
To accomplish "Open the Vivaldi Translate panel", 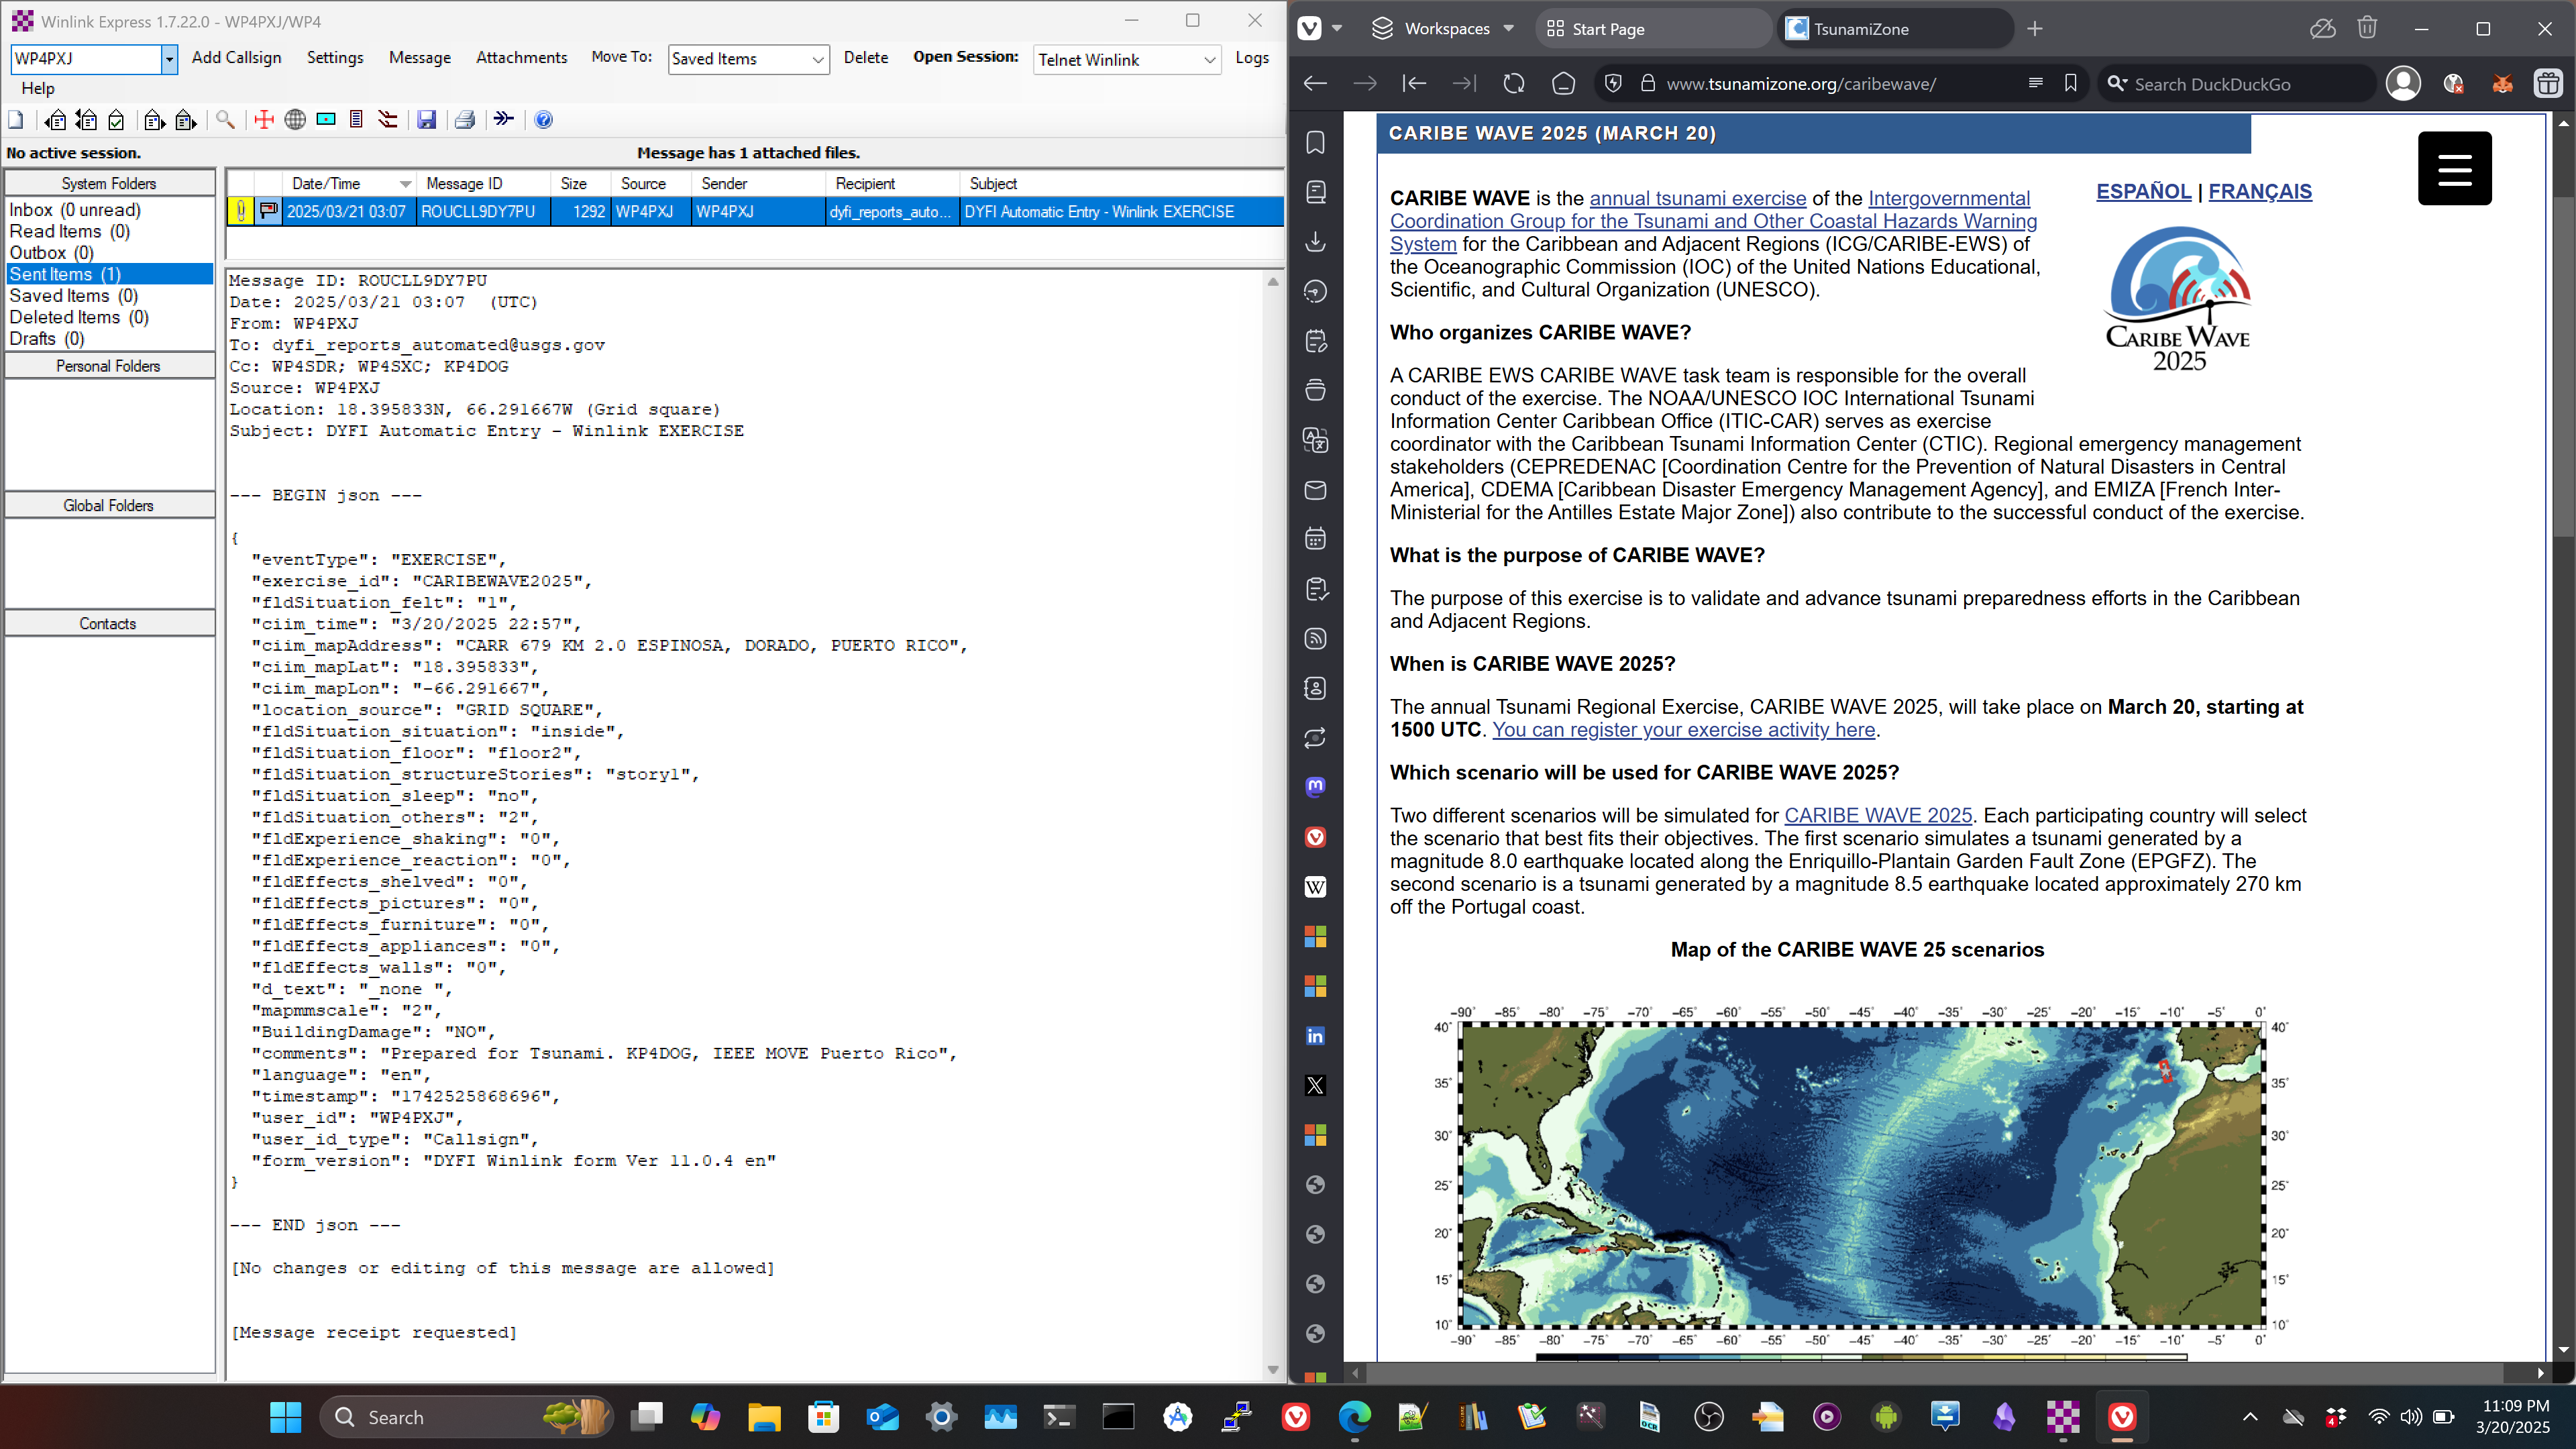I will click(1316, 440).
